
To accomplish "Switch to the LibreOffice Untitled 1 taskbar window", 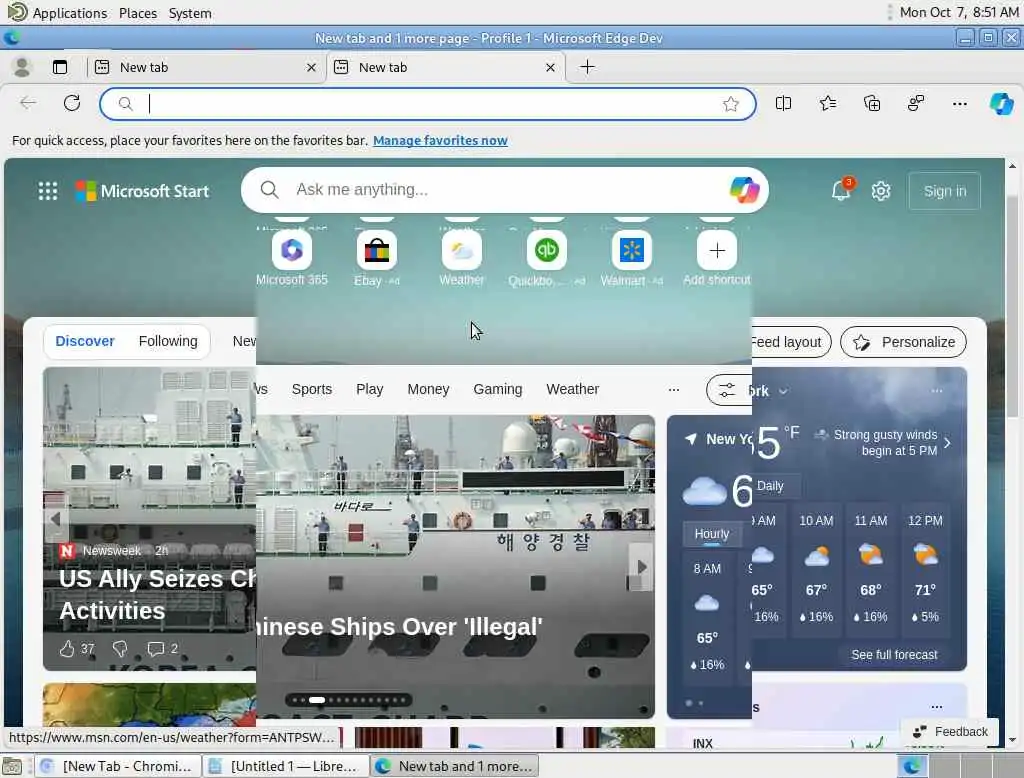I will pyautogui.click(x=285, y=766).
